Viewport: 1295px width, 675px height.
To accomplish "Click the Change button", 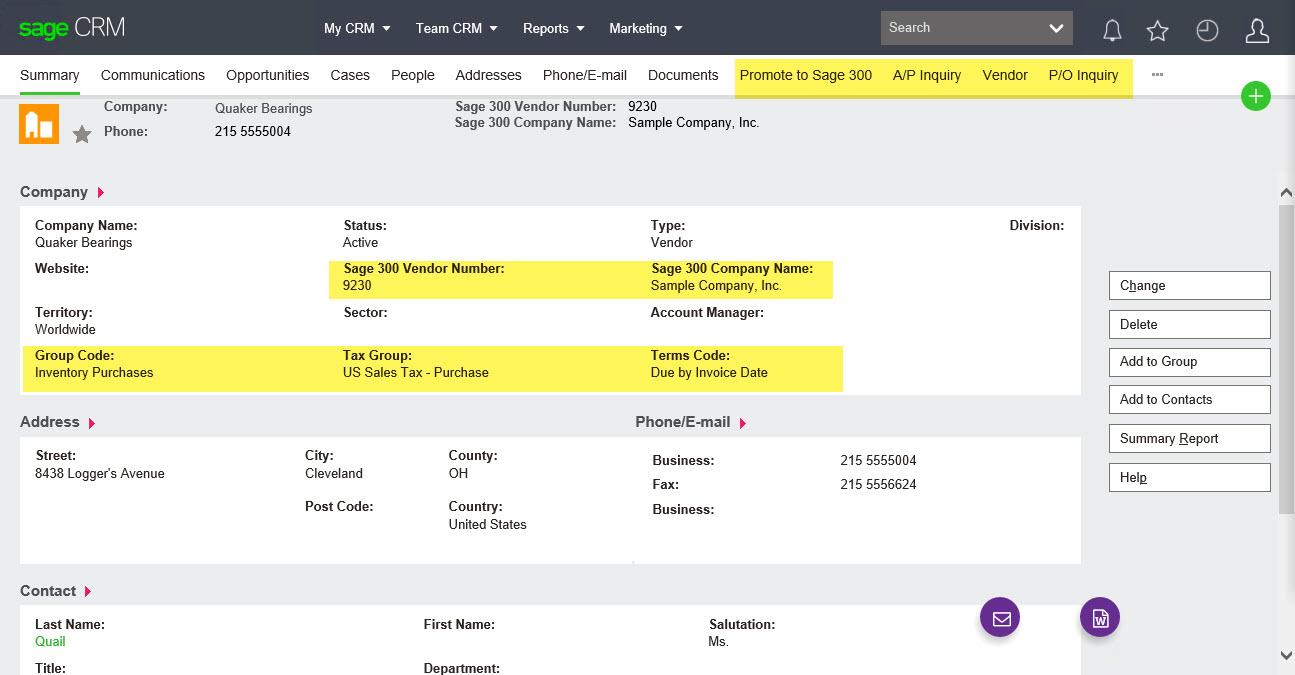I will [1189, 285].
